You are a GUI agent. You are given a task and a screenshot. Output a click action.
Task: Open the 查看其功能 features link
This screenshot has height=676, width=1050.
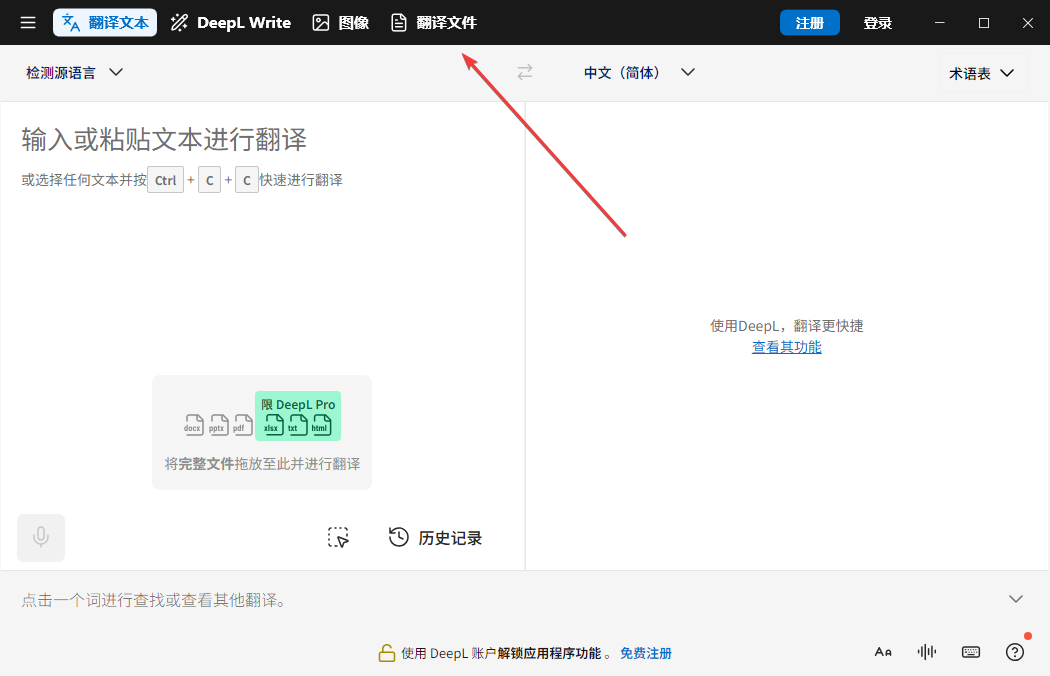(786, 346)
